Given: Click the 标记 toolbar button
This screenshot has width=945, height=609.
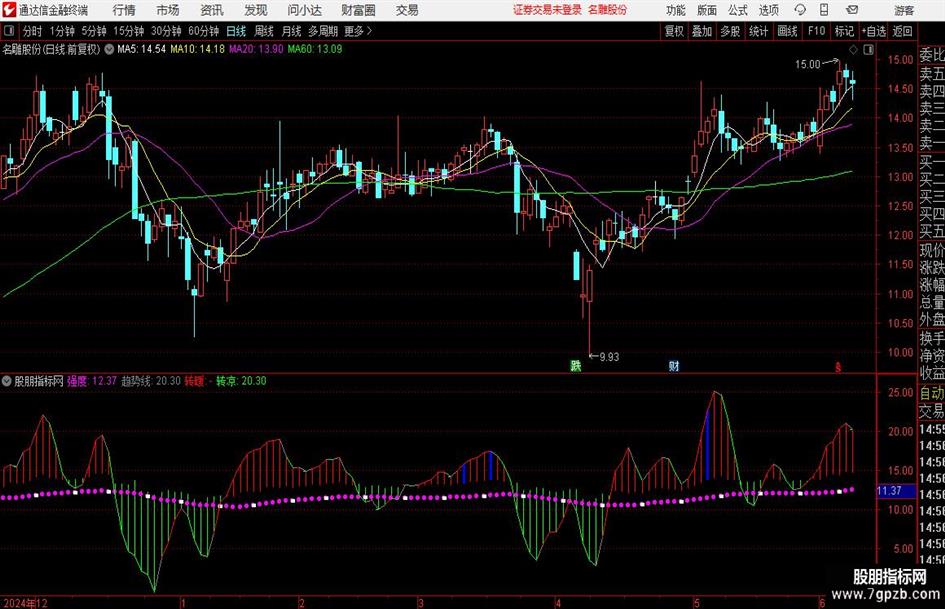Looking at the screenshot, I should tap(844, 31).
